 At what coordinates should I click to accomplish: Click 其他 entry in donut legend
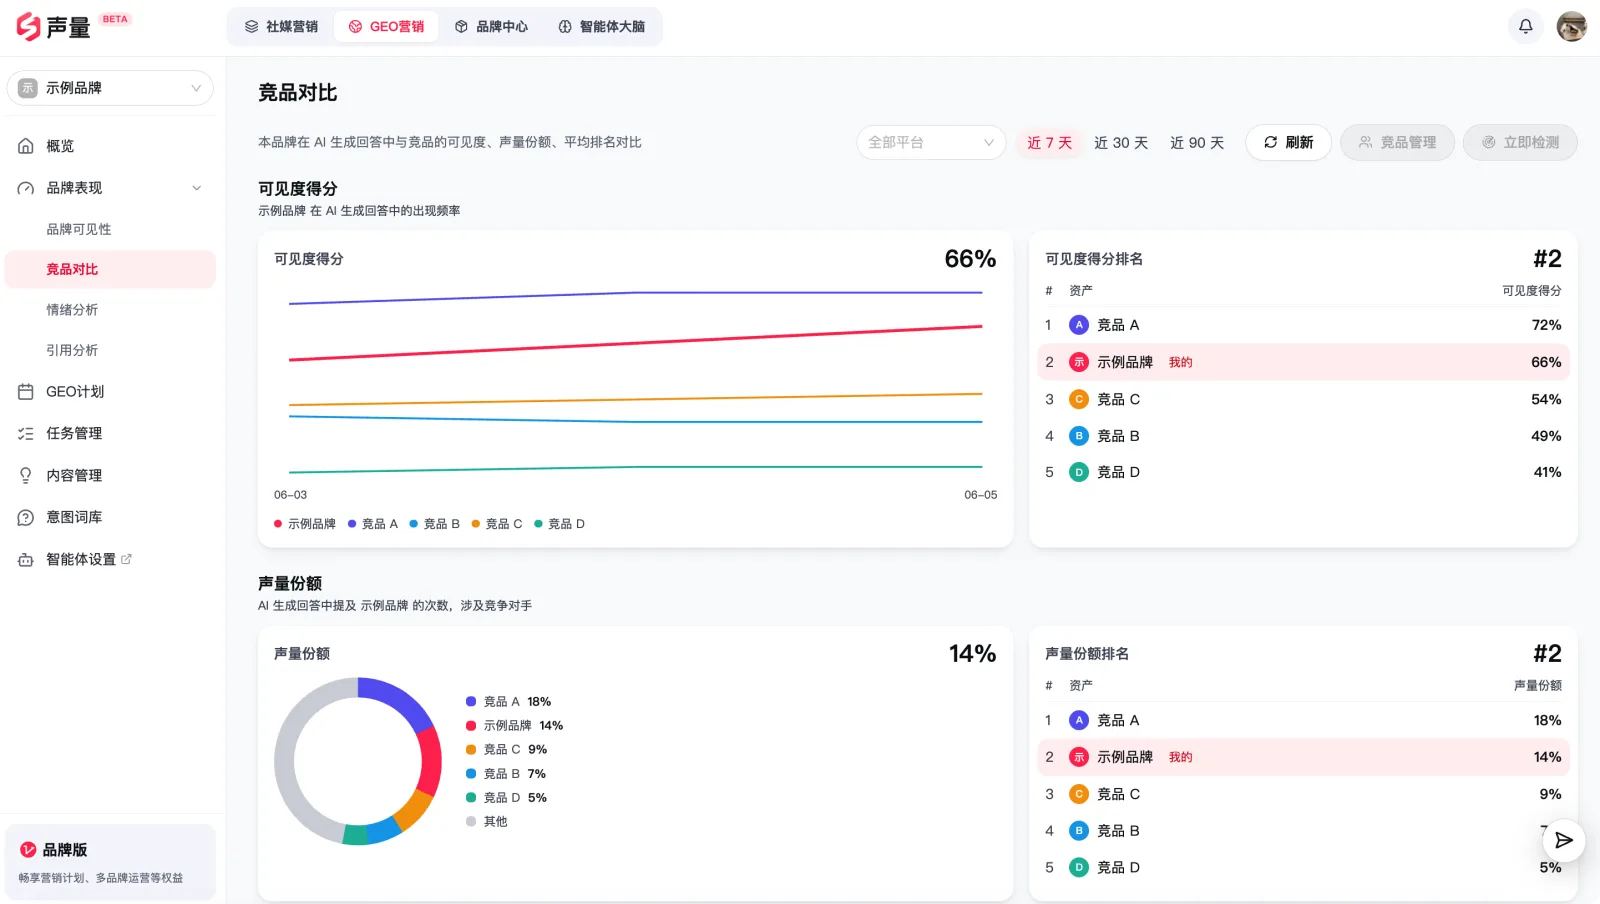(x=487, y=822)
